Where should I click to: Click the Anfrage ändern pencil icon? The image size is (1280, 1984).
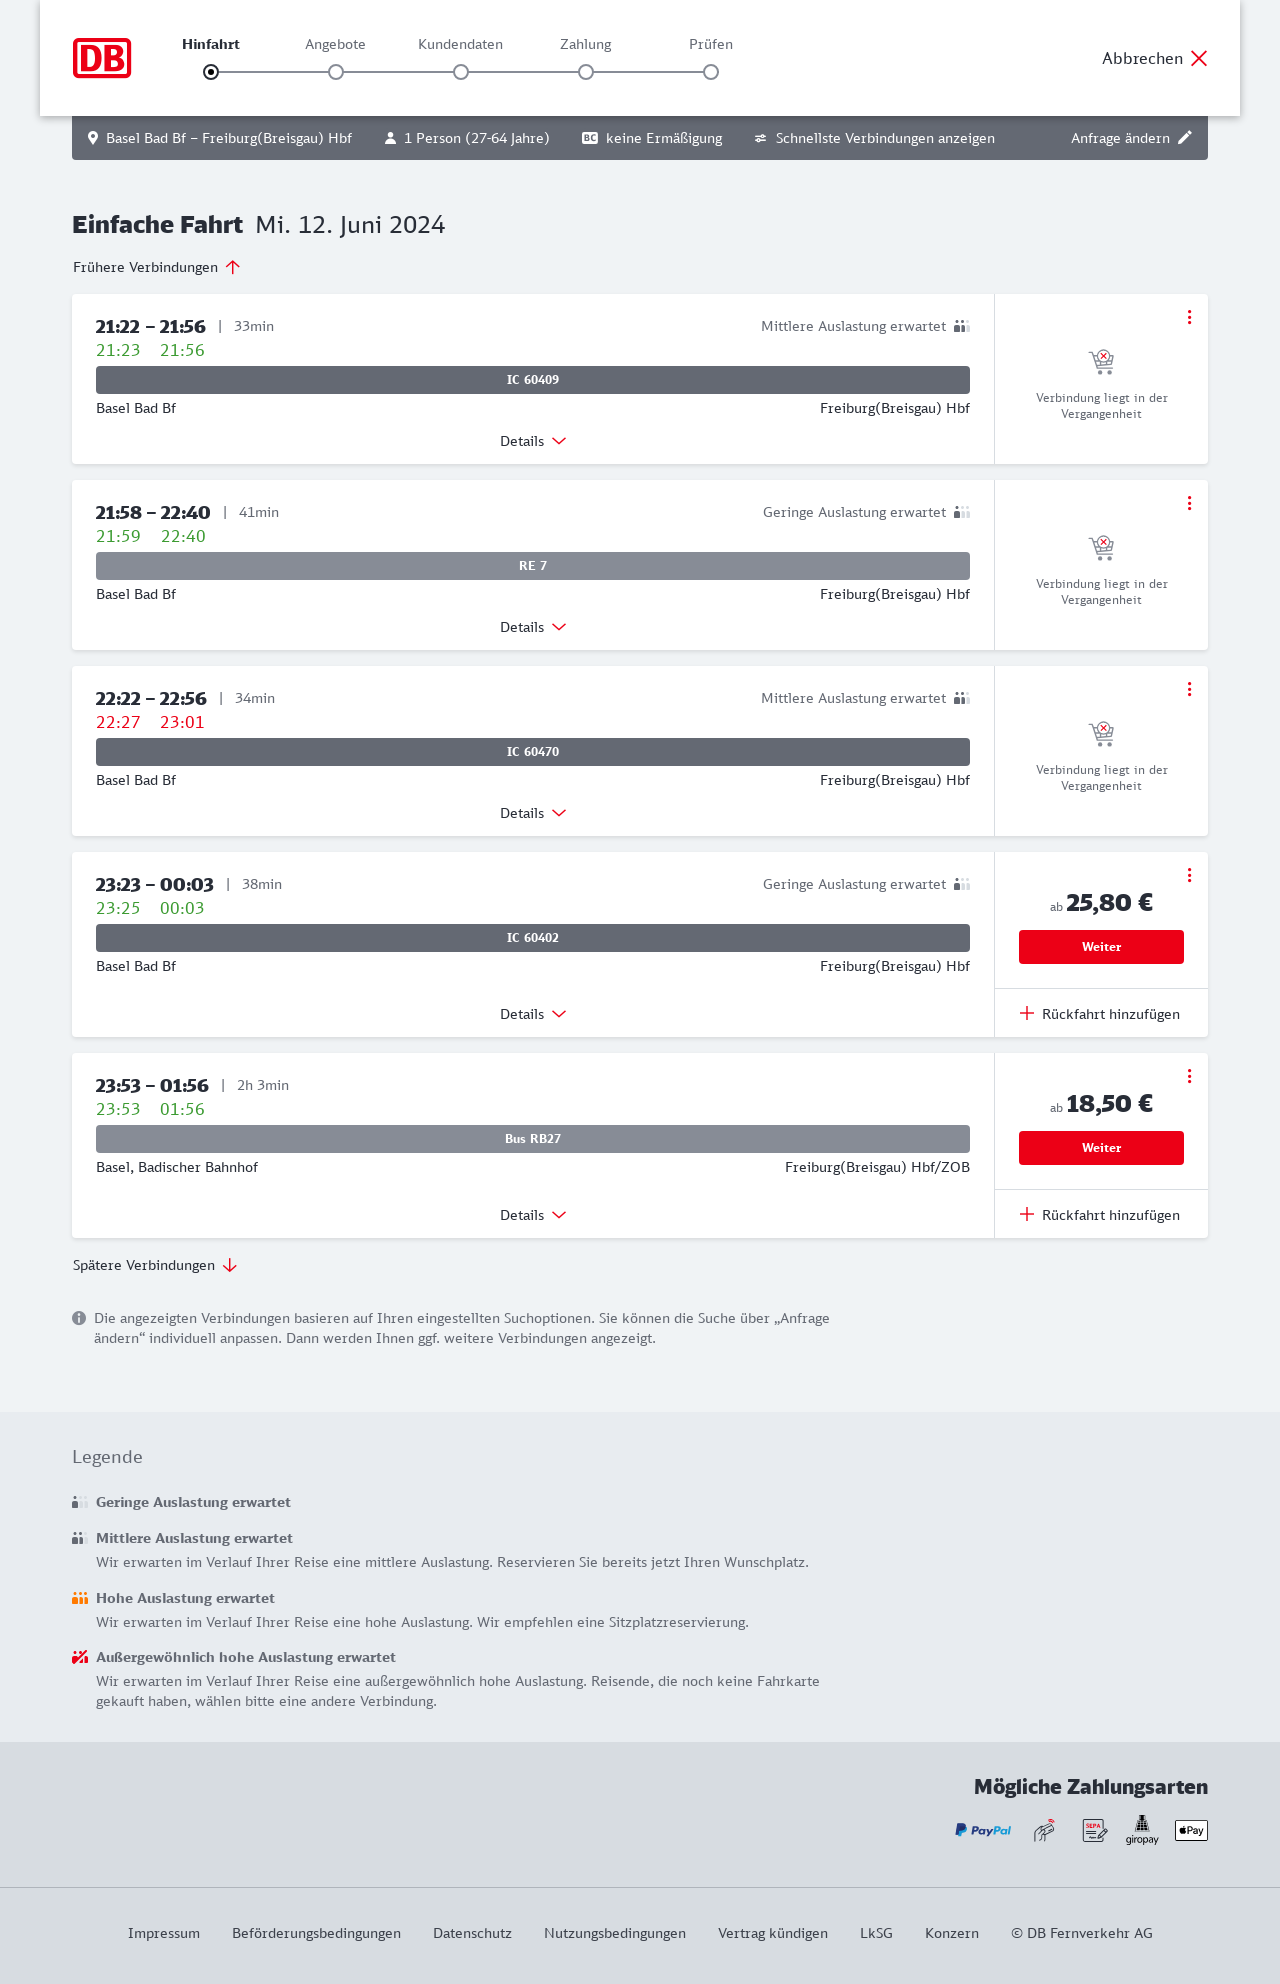[x=1185, y=138]
